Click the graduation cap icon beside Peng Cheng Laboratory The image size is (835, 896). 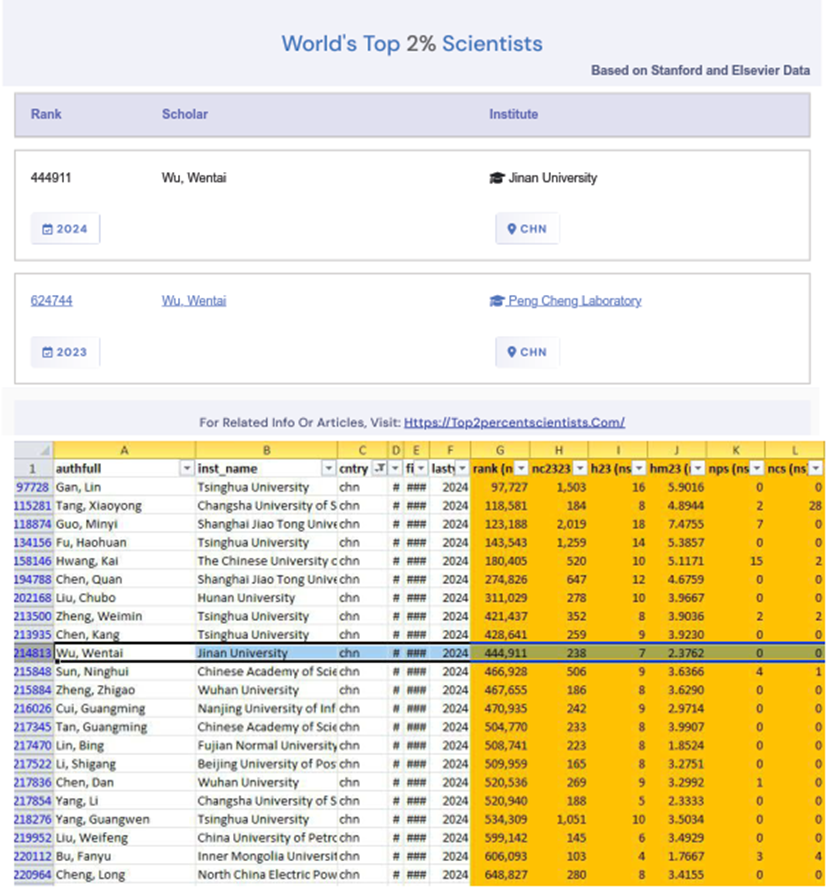point(496,301)
